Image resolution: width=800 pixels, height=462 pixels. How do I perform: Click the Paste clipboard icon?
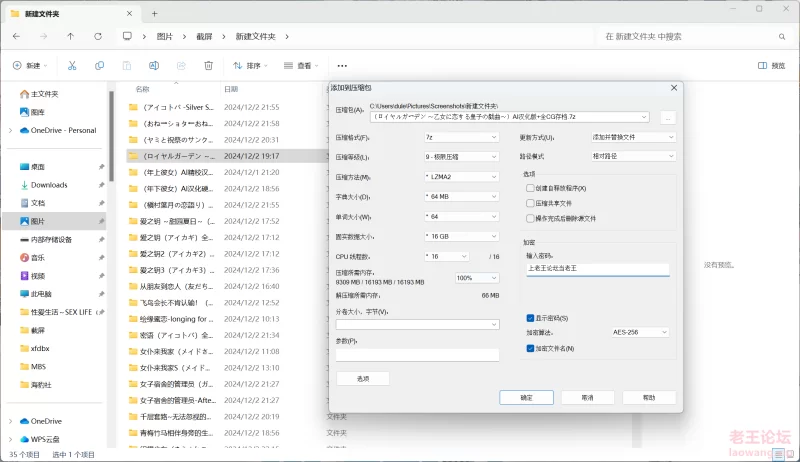coord(127,65)
